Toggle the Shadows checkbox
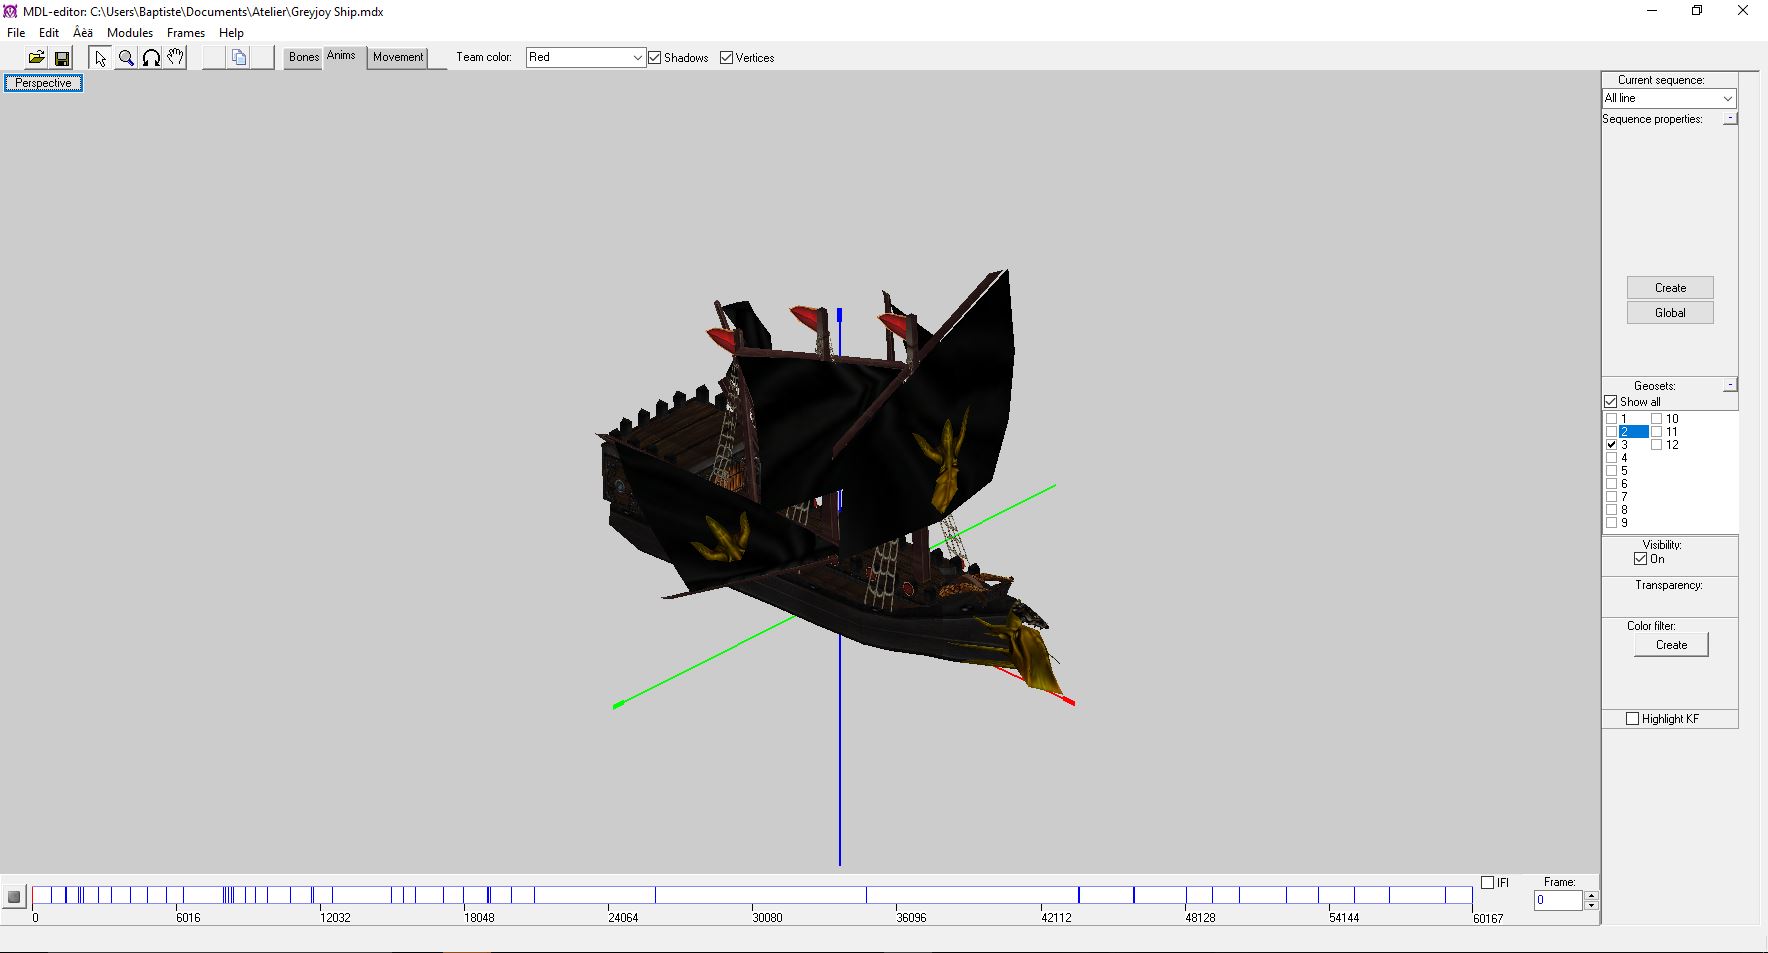 click(x=655, y=58)
